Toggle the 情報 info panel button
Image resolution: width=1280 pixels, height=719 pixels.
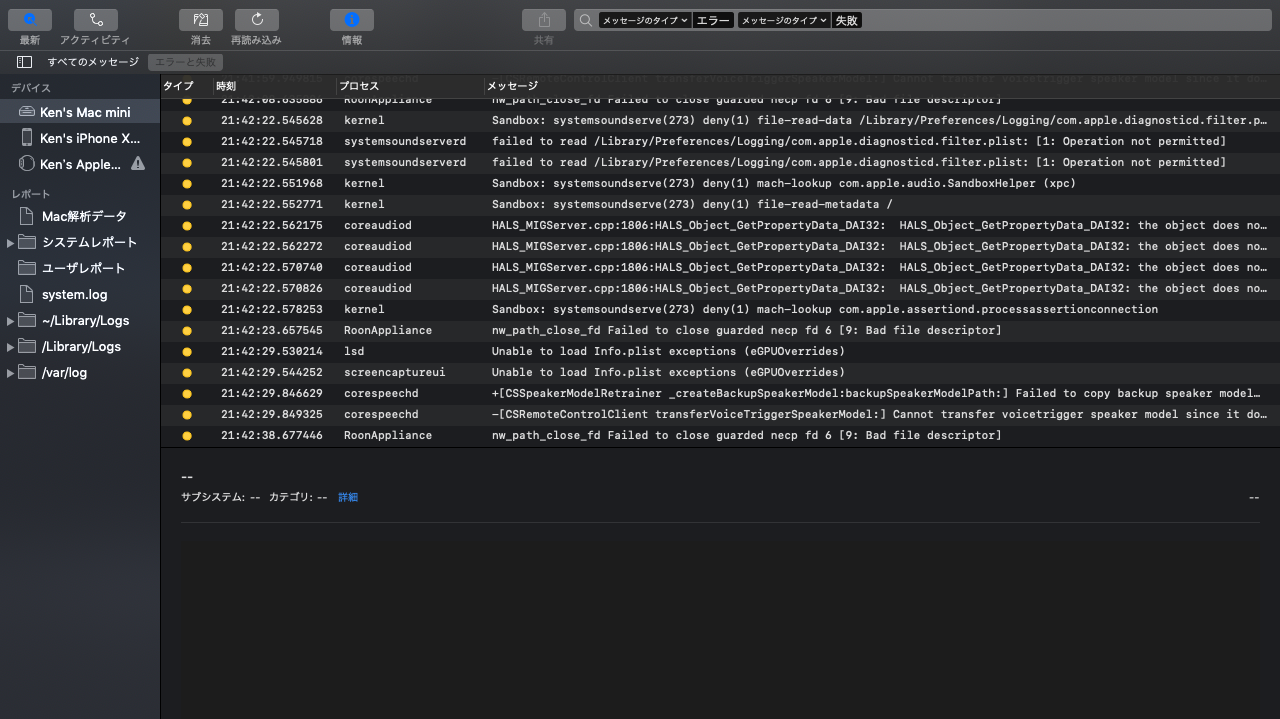pyautogui.click(x=351, y=20)
